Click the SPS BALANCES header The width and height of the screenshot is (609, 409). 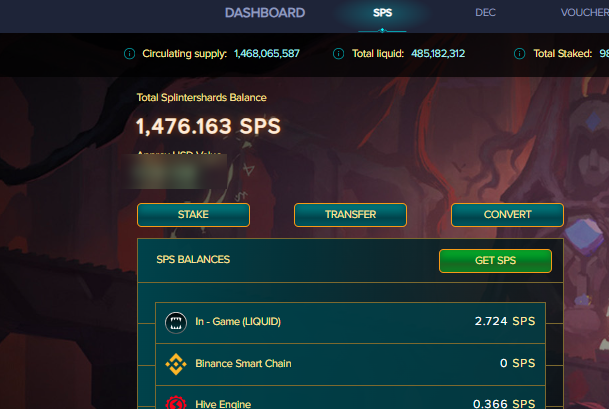coord(193,259)
